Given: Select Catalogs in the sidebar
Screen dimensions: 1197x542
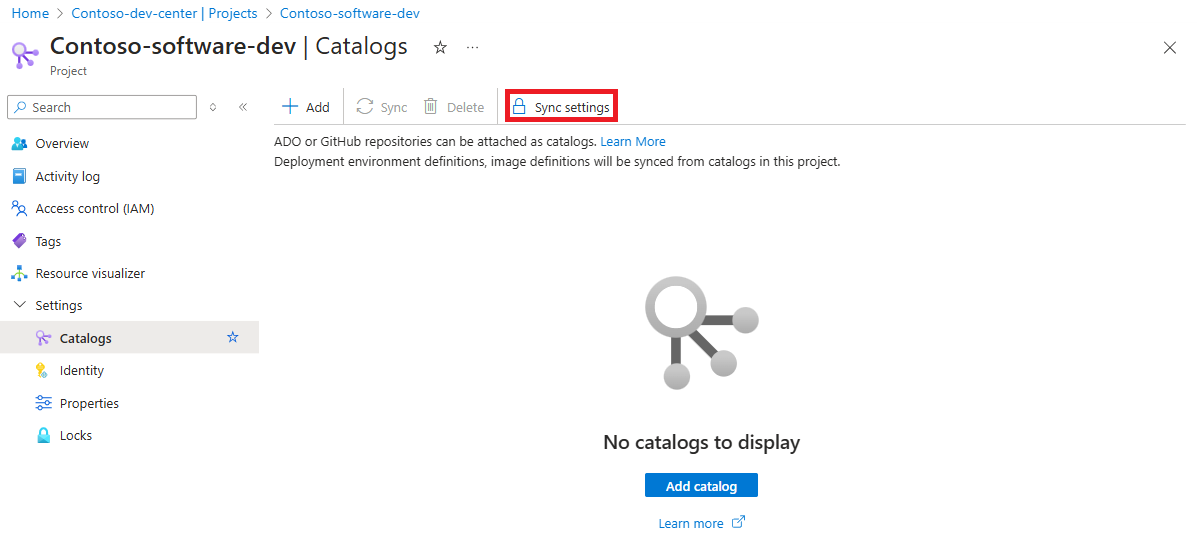Looking at the screenshot, I should click(130, 338).
